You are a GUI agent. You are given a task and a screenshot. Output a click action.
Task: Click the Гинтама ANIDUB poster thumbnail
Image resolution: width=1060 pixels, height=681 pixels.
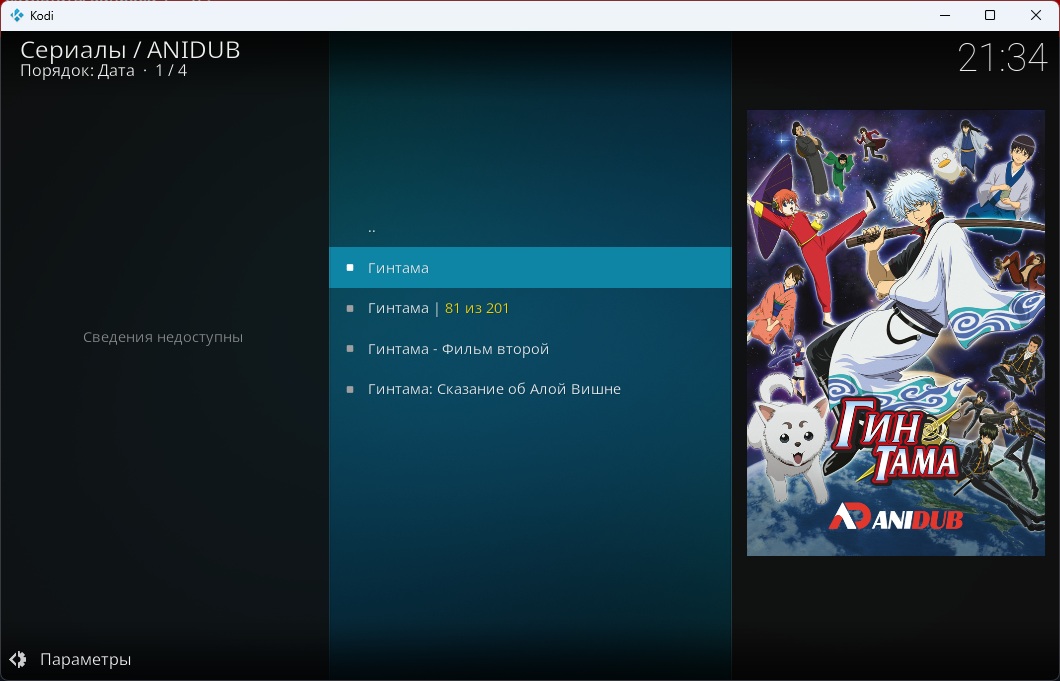[x=896, y=333]
